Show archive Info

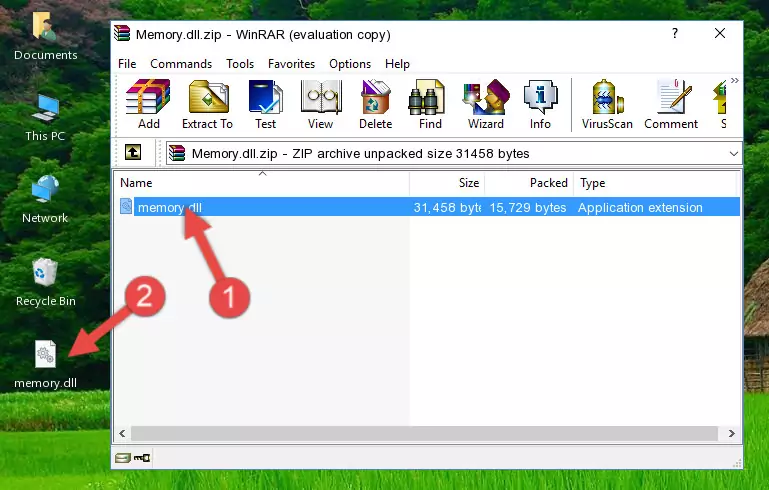(540, 103)
